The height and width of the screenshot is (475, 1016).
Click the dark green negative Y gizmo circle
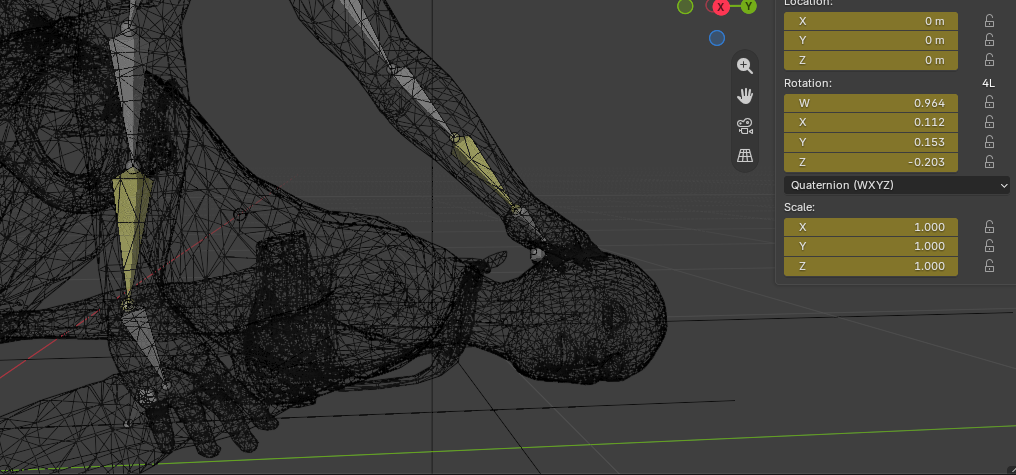tap(685, 6)
